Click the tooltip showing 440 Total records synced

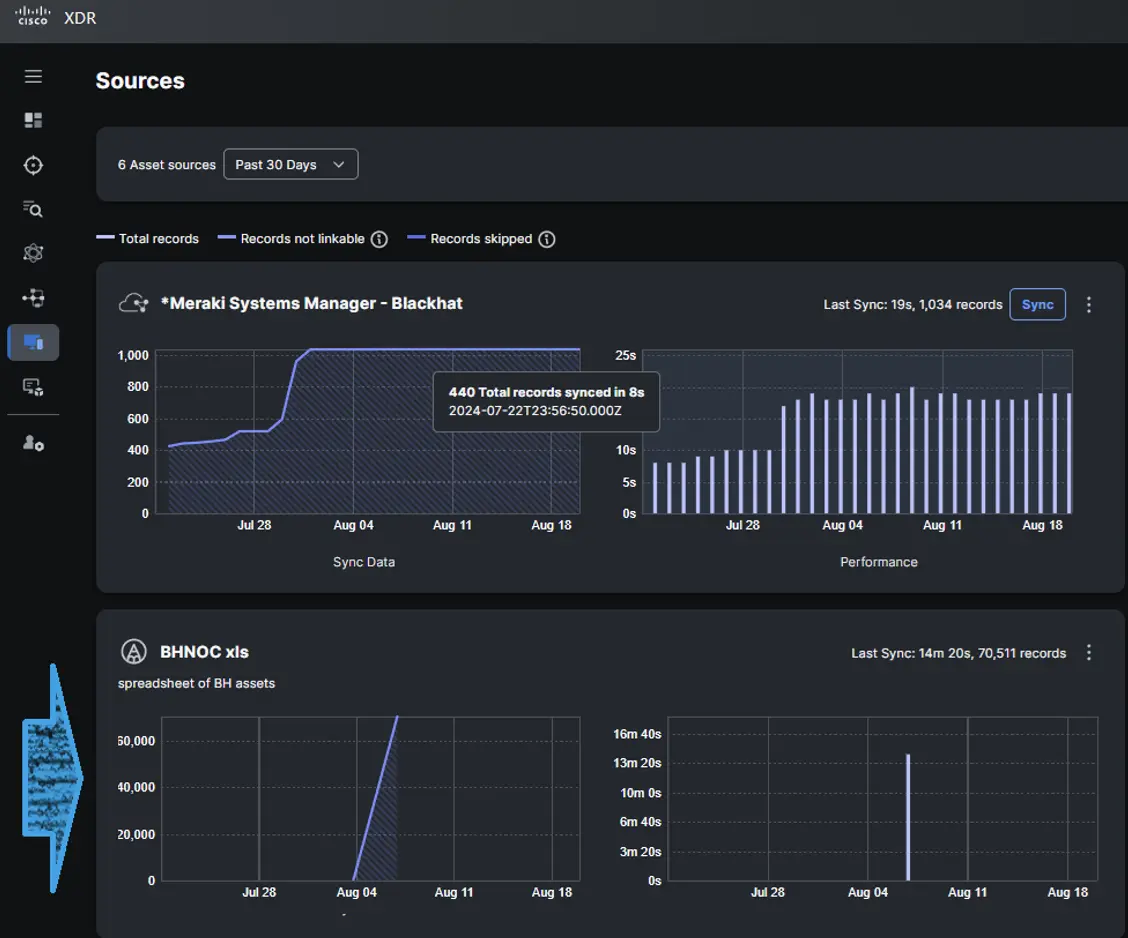(x=546, y=401)
